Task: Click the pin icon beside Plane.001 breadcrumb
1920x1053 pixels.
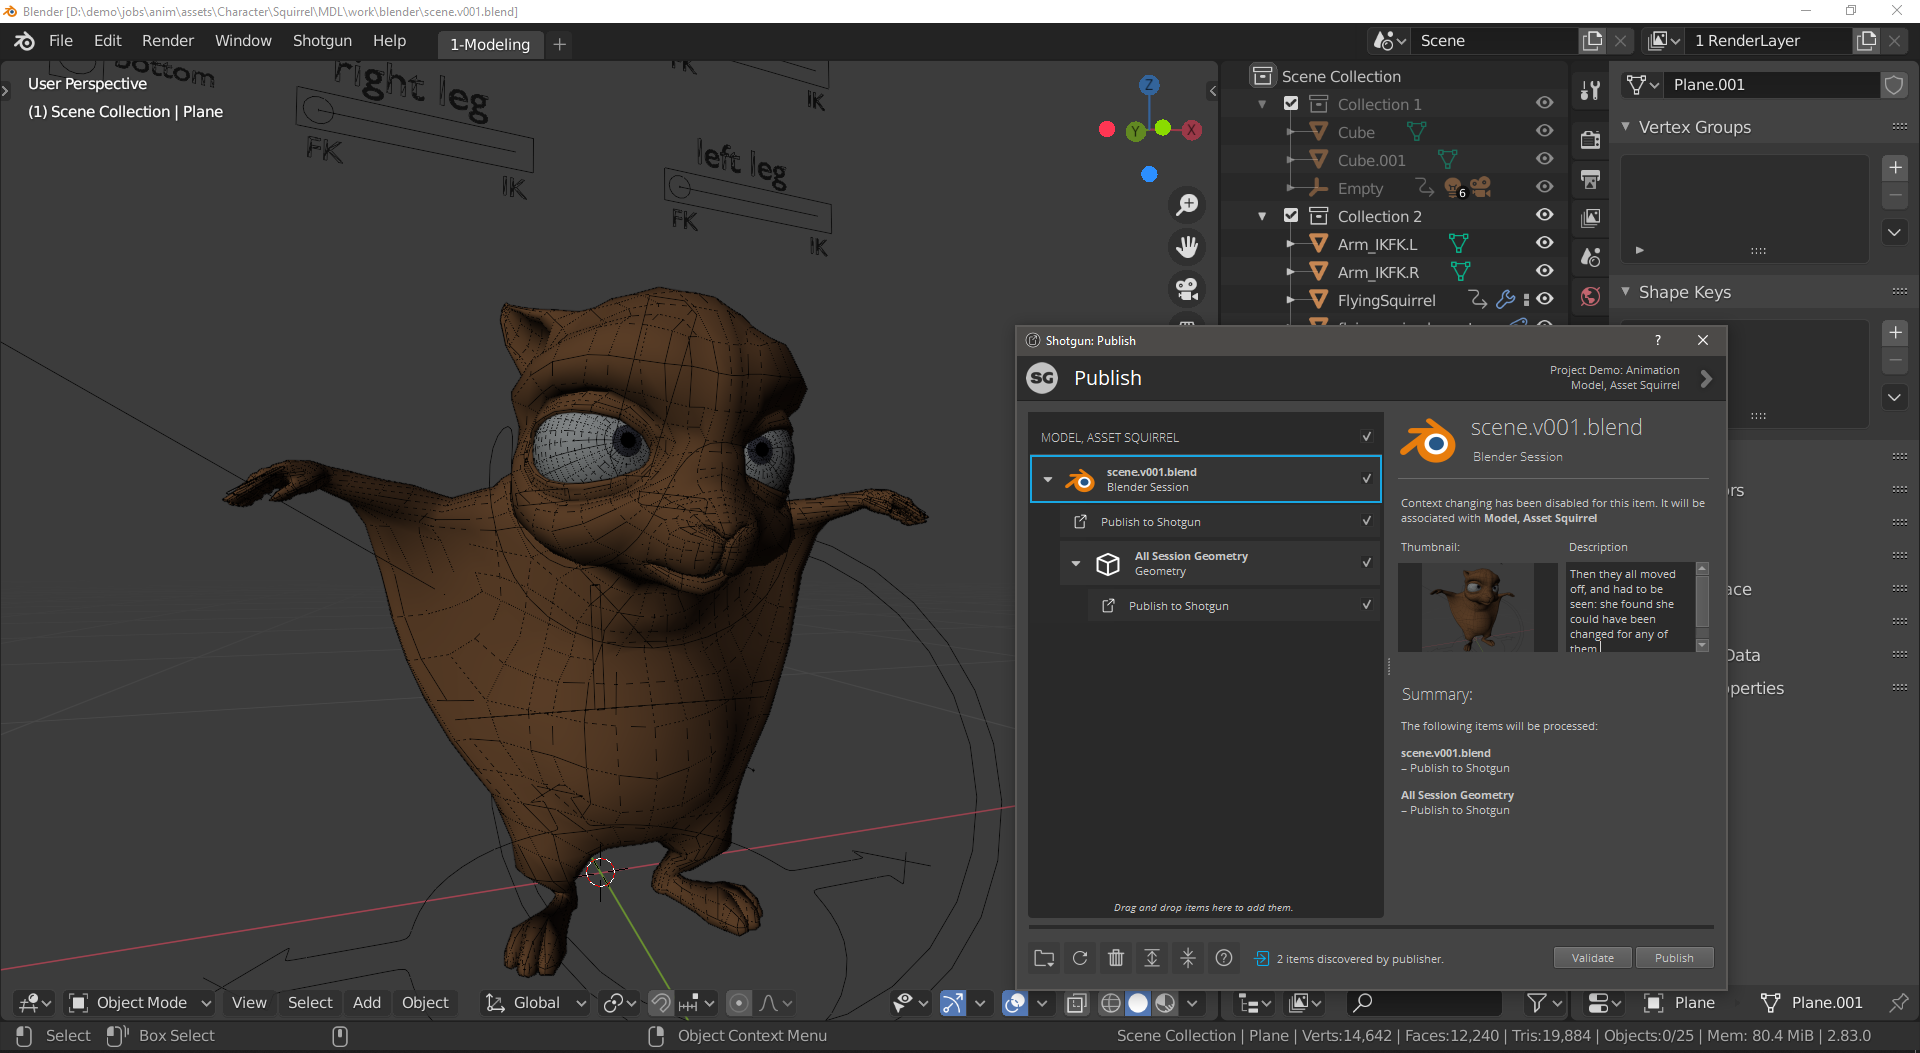Action: coord(1898,1002)
